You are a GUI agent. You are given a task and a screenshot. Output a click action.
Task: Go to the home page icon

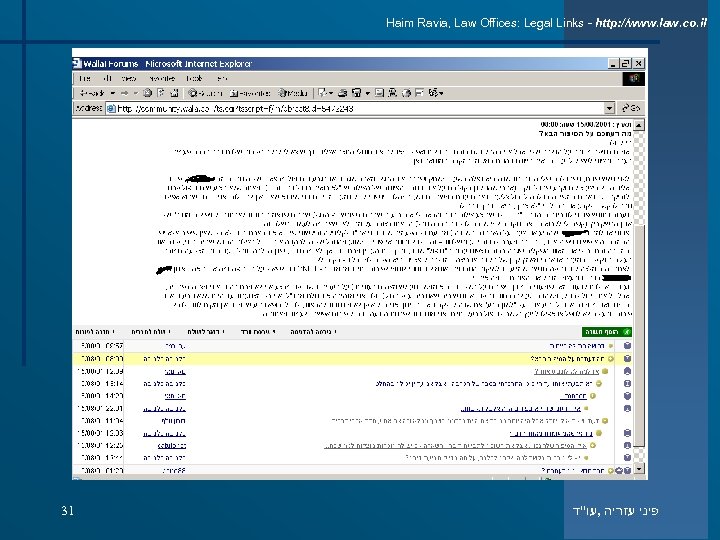[174, 93]
